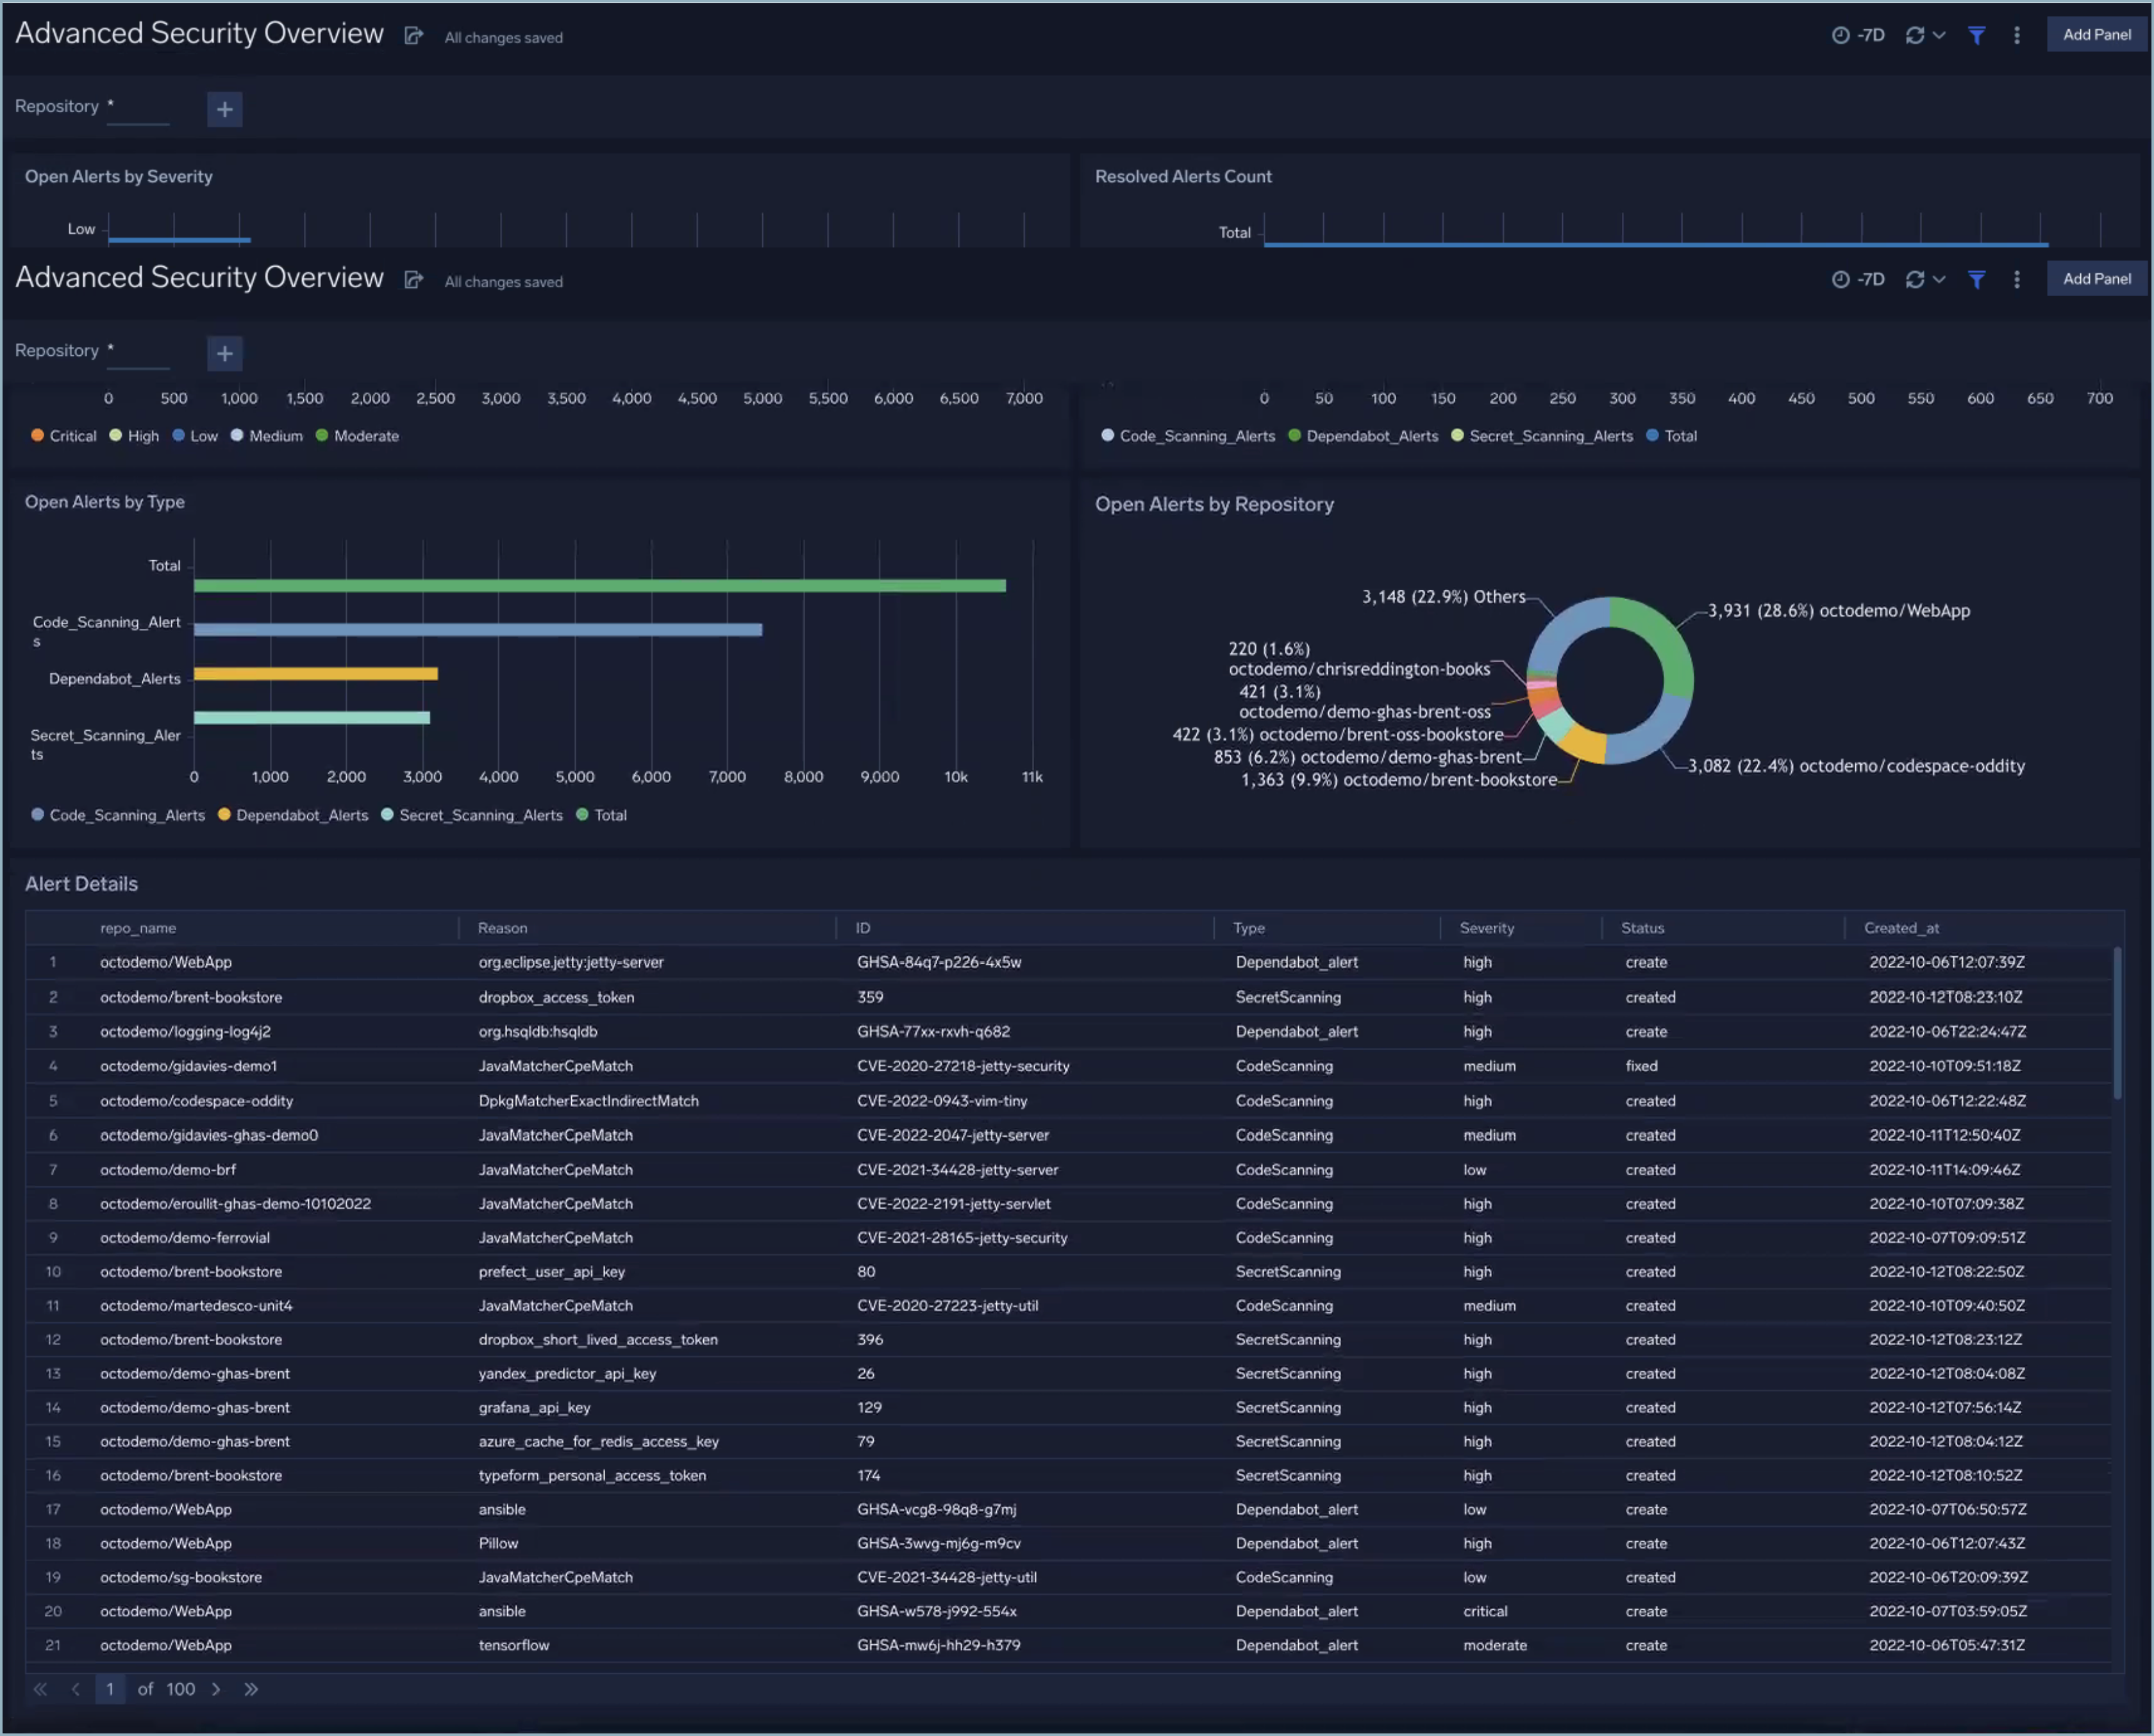This screenshot has width=2154, height=1736.
Task: Select cell 'org.eclipse.jetty:jetty-server' in row 1
Action: click(x=570, y=962)
